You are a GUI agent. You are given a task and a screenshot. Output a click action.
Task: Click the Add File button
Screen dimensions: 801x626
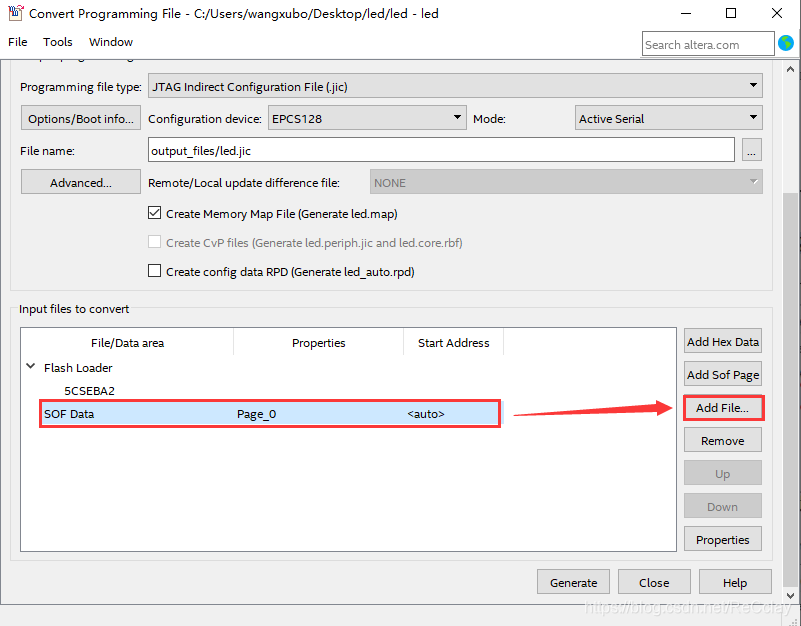(723, 408)
